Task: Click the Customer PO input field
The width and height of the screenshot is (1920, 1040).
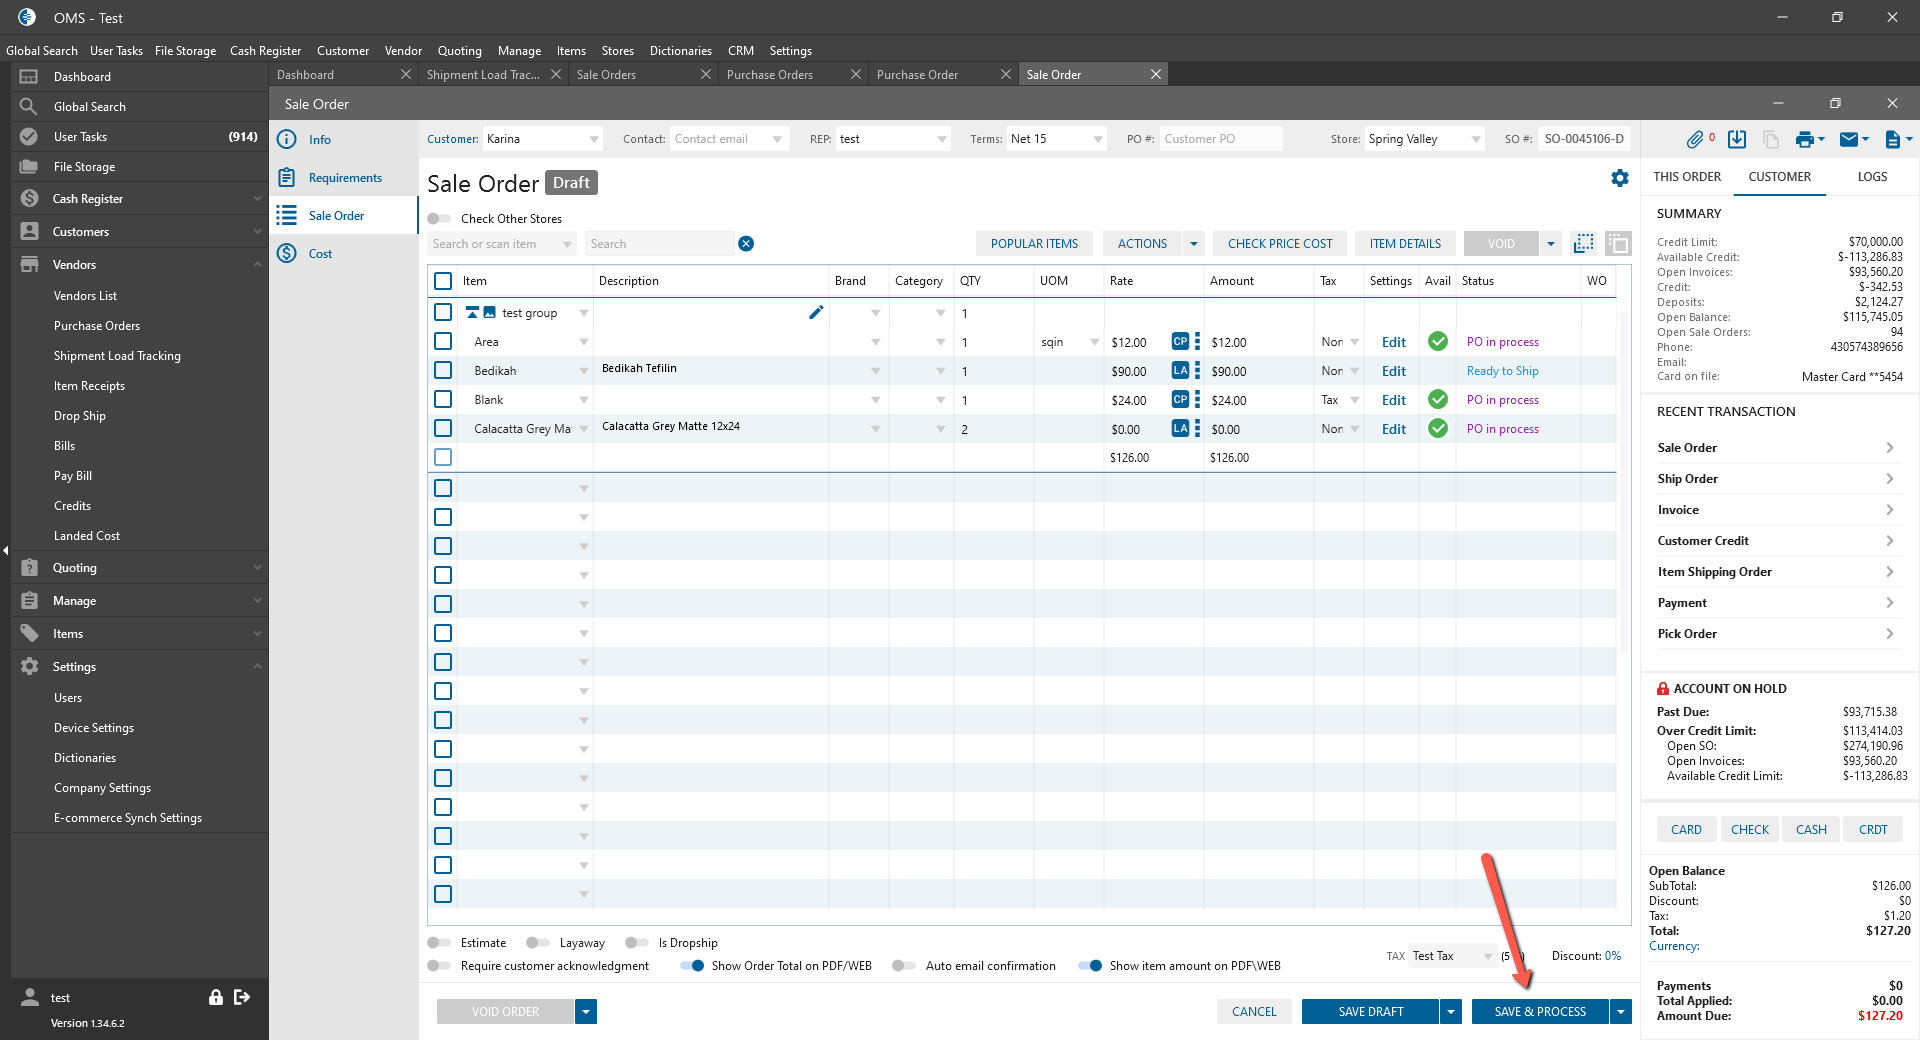Action: pyautogui.click(x=1220, y=139)
